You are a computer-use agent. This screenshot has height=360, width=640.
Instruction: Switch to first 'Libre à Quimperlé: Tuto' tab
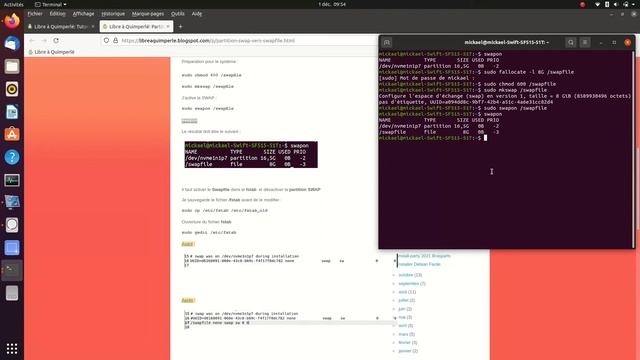click(60, 27)
